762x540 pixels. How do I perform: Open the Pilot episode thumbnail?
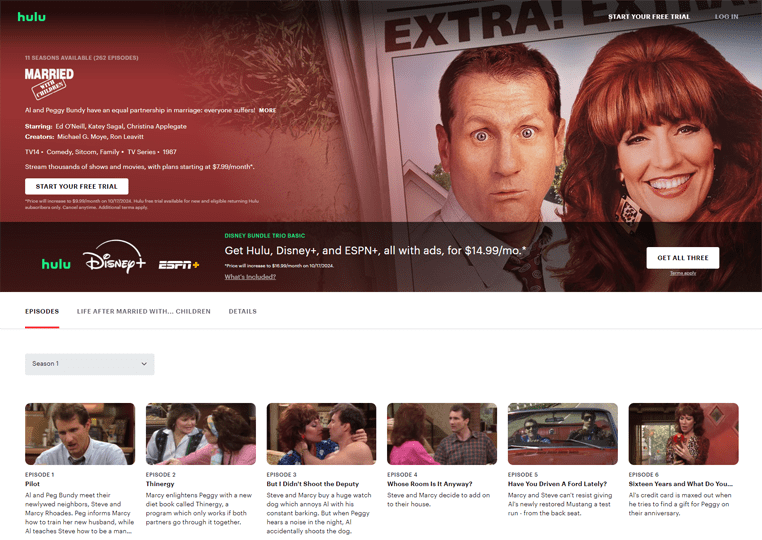80,434
